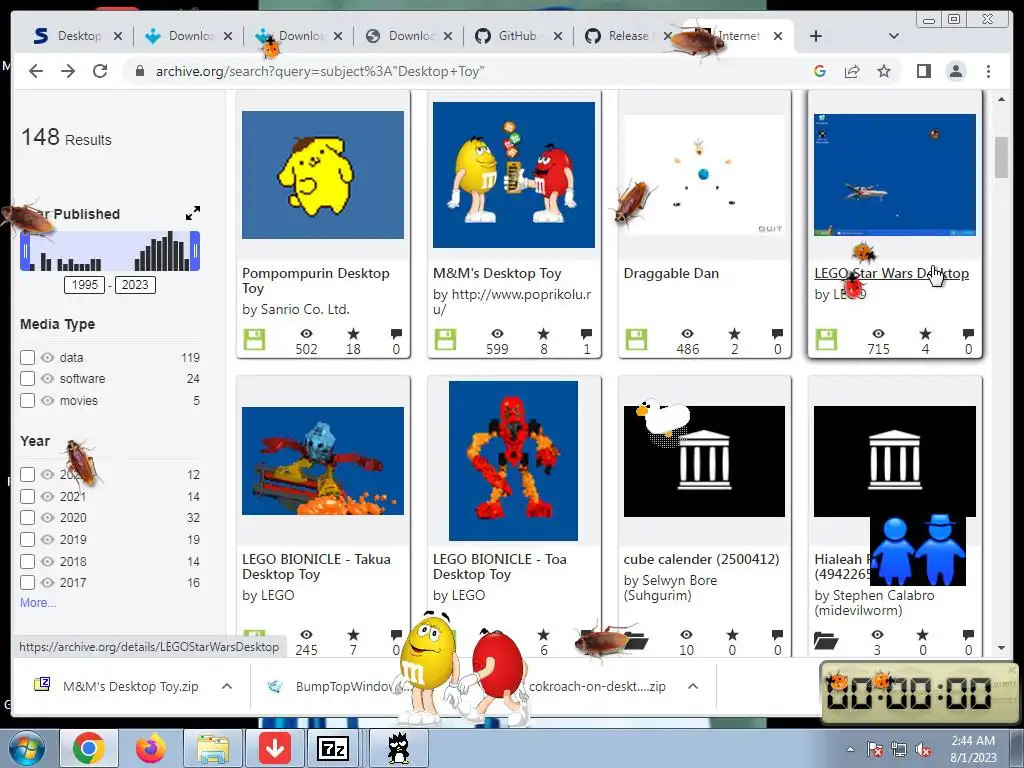Viewport: 1024px width, 768px height.
Task: Click Hialeah item's folder icon
Action: click(x=826, y=641)
